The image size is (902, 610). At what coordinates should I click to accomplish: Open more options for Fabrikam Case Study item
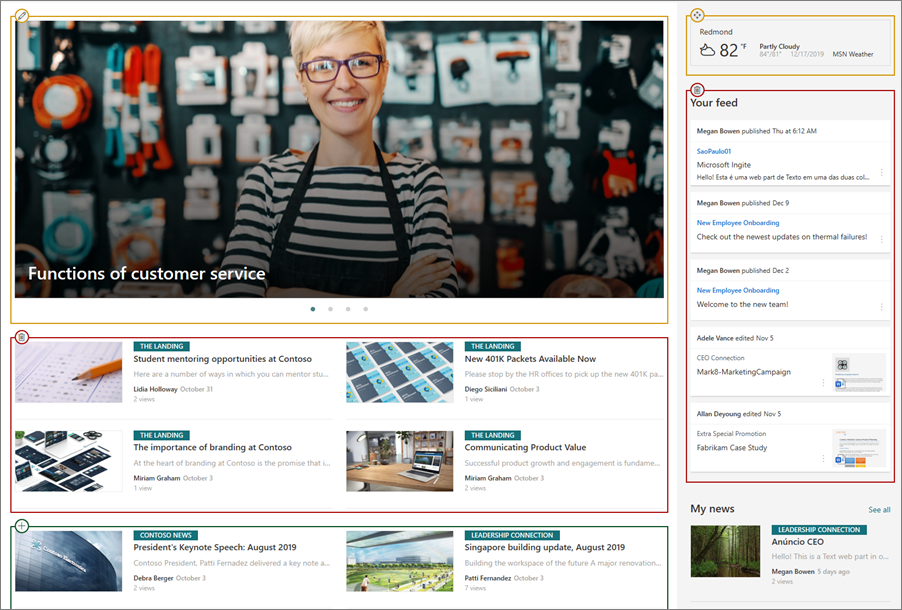coord(823,458)
